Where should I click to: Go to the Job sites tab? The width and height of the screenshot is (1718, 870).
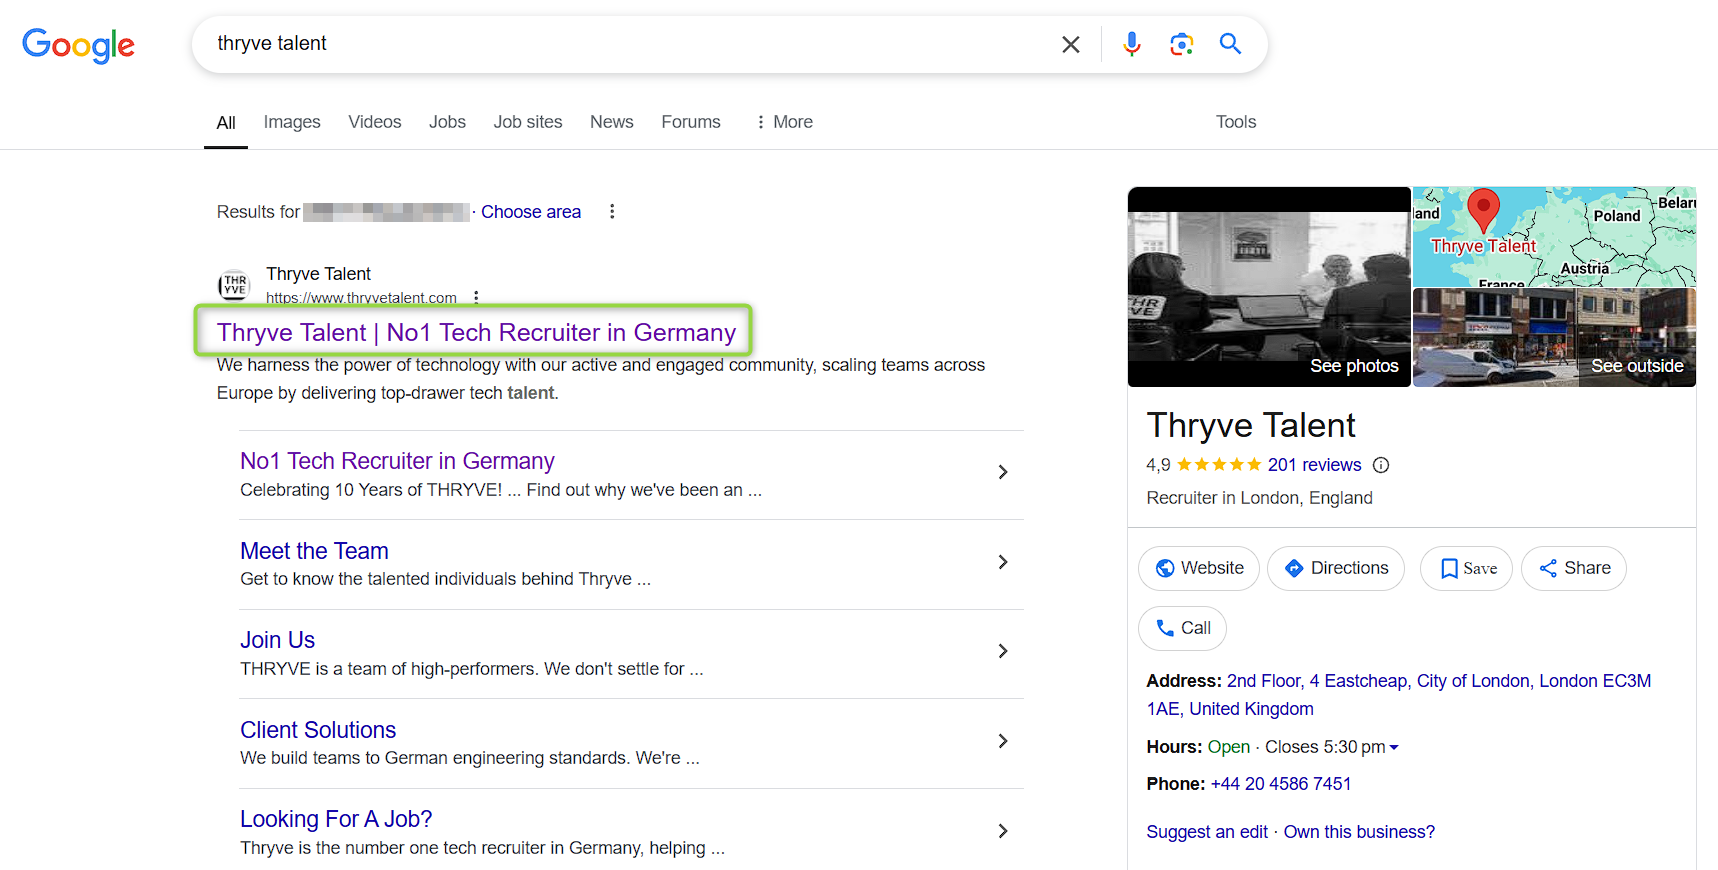[x=528, y=122]
